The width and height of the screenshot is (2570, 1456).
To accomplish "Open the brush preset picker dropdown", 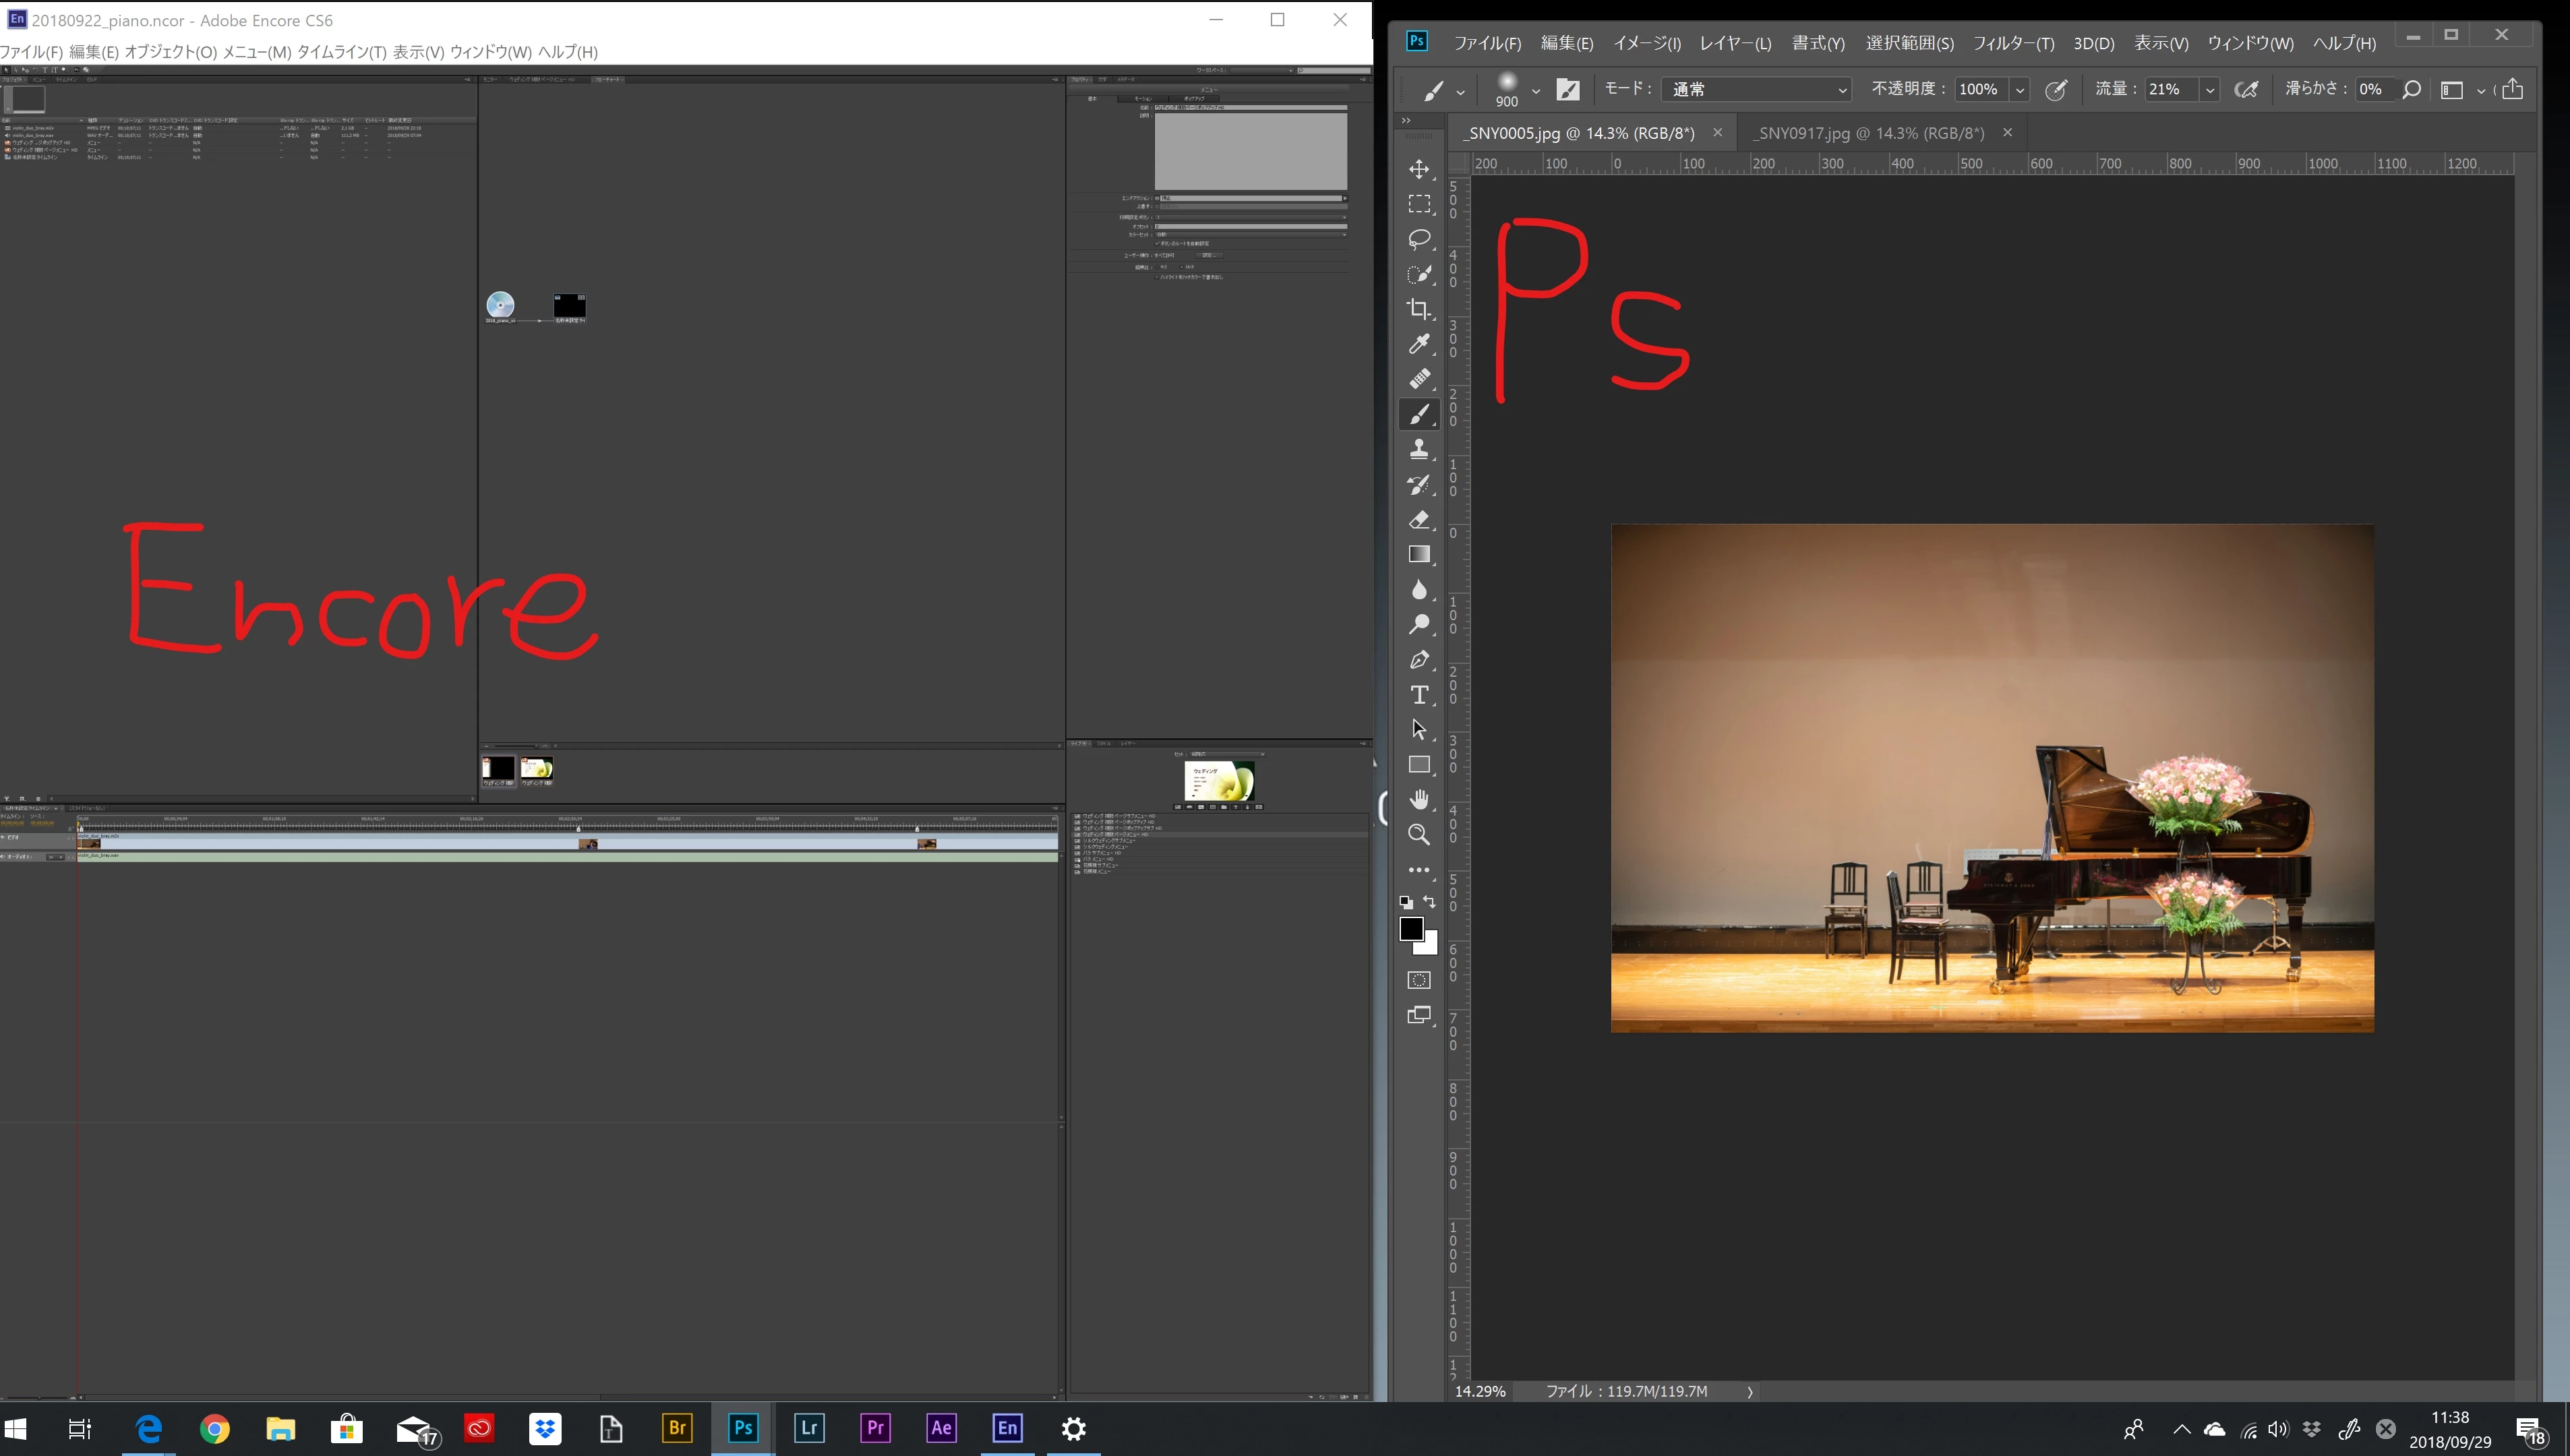I will click(1536, 92).
